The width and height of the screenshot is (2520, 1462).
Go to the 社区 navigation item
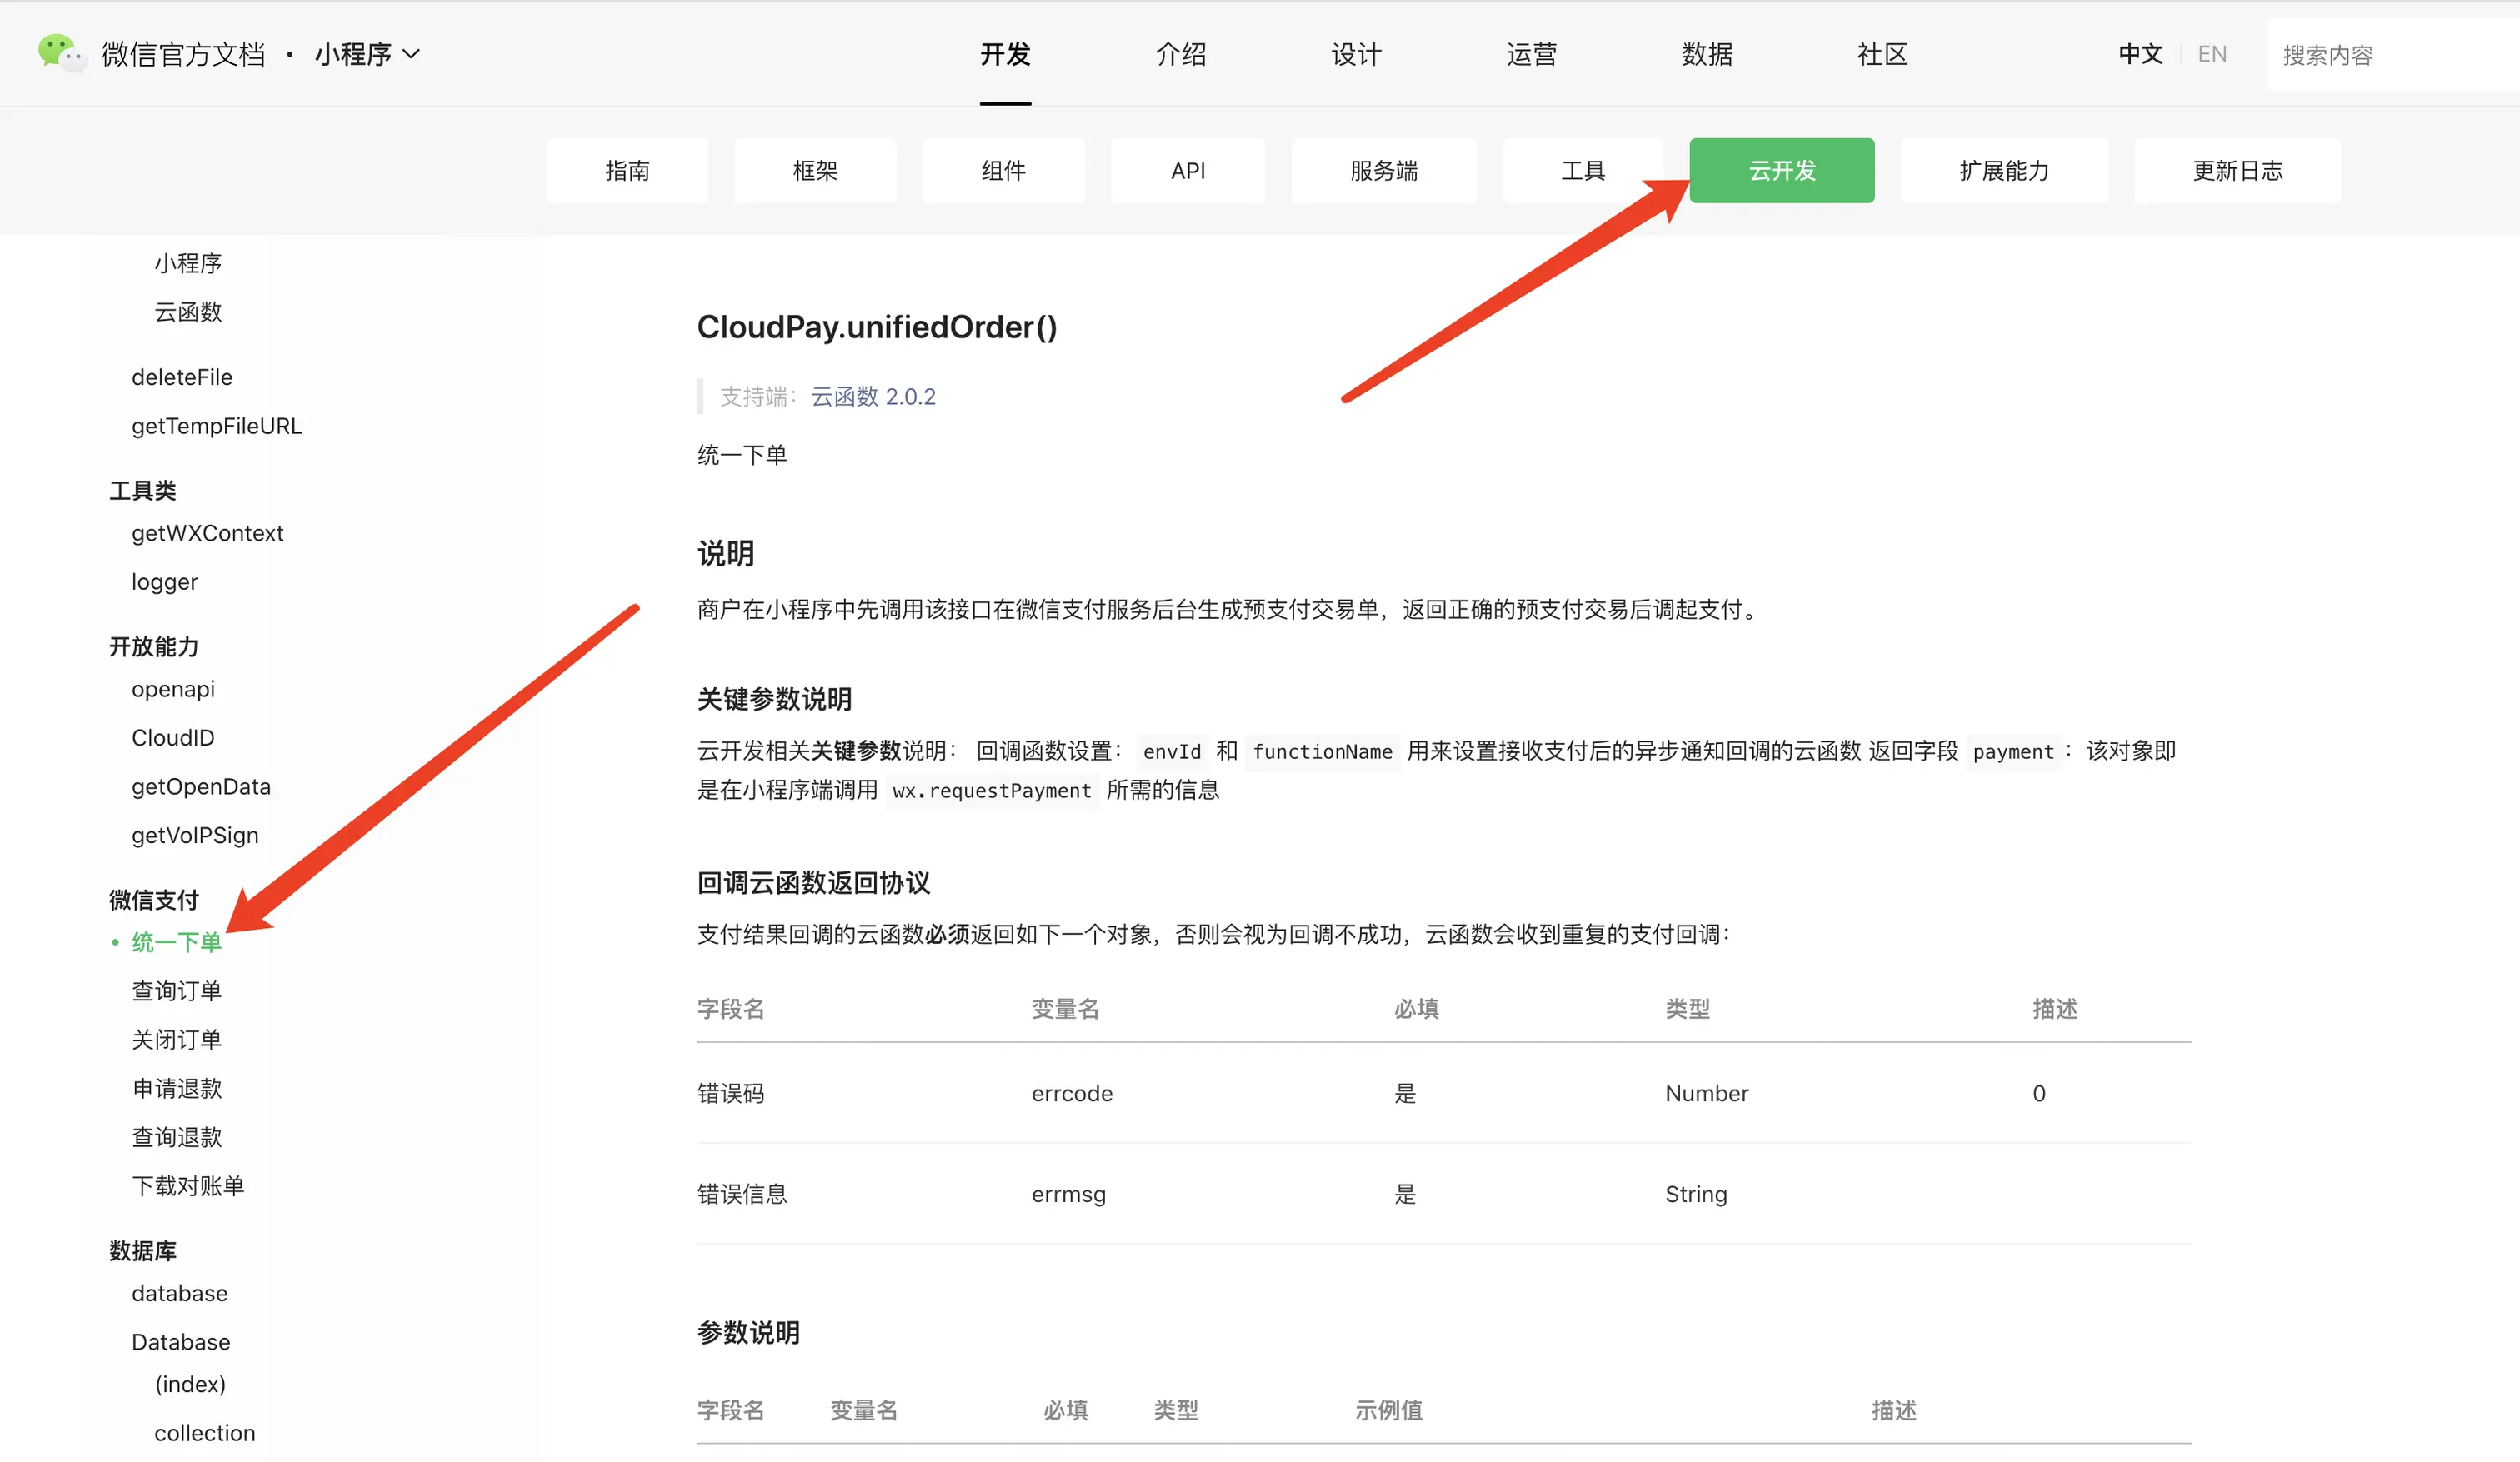[1882, 54]
